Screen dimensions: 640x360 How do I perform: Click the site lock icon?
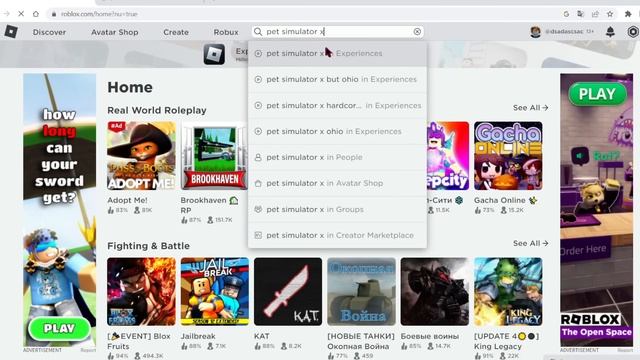(53, 14)
